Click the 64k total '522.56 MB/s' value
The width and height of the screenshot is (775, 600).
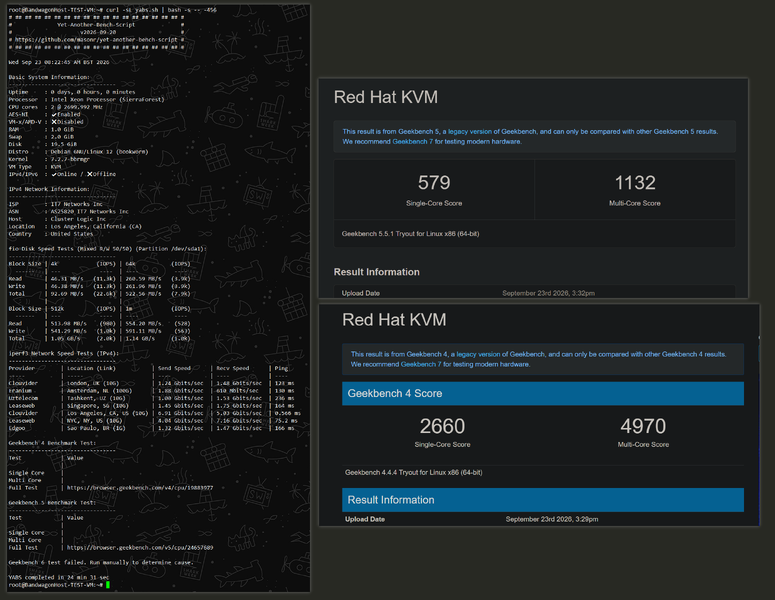coord(143,294)
